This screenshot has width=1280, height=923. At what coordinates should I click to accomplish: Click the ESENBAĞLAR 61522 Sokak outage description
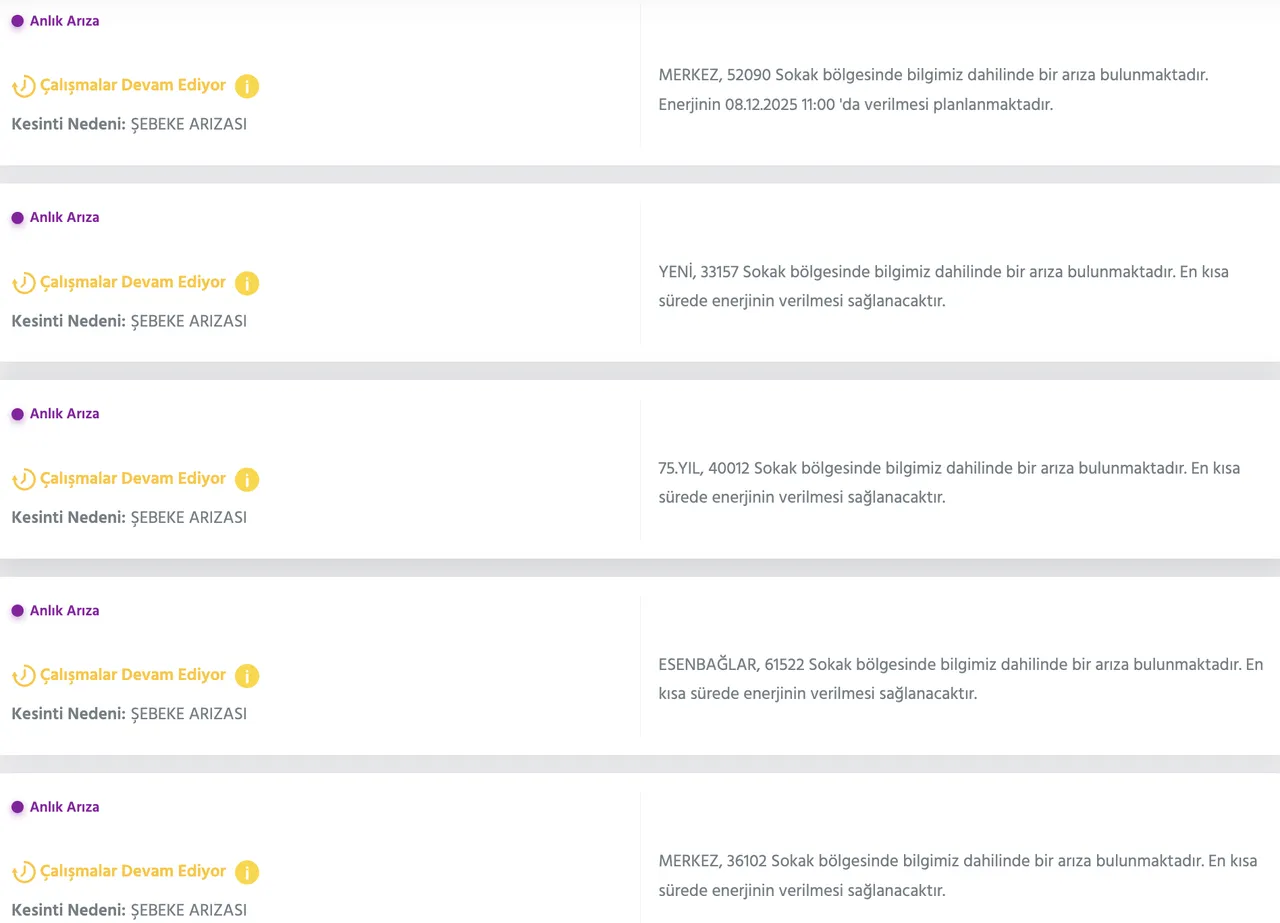tap(960, 679)
